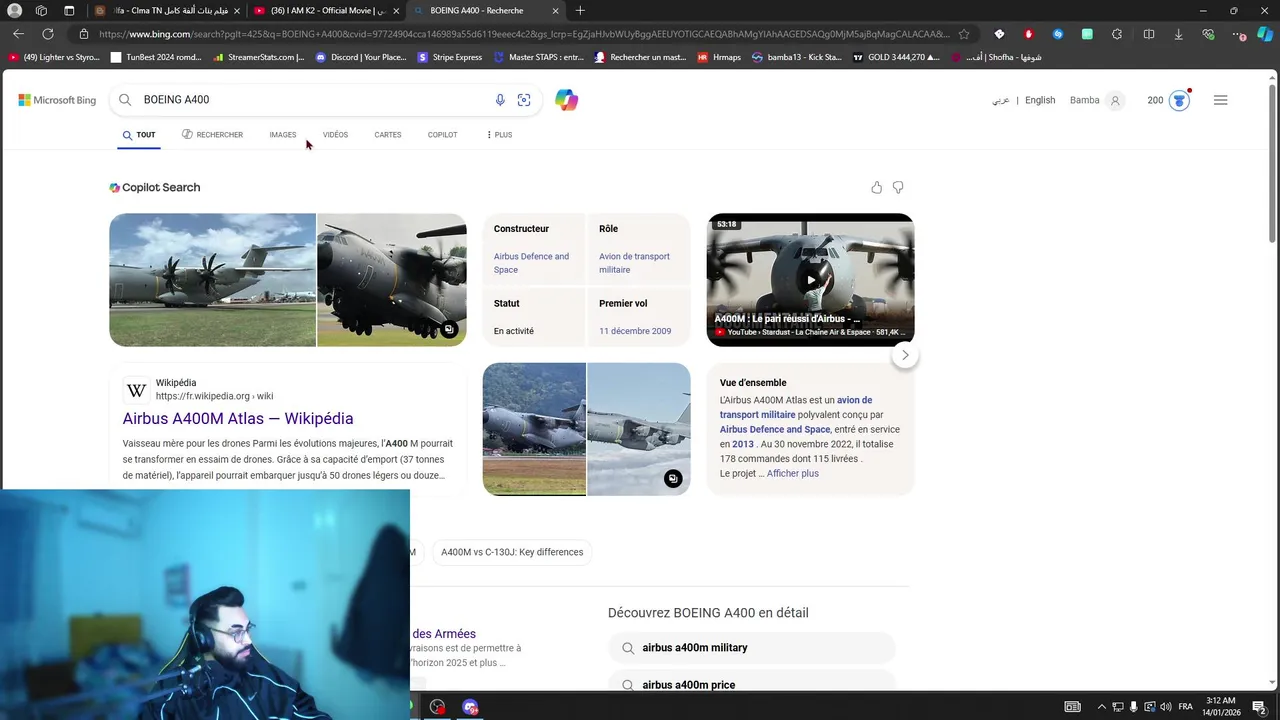This screenshot has height=720, width=1280.
Task: Show next Copilot card with right chevron
Action: (x=905, y=355)
